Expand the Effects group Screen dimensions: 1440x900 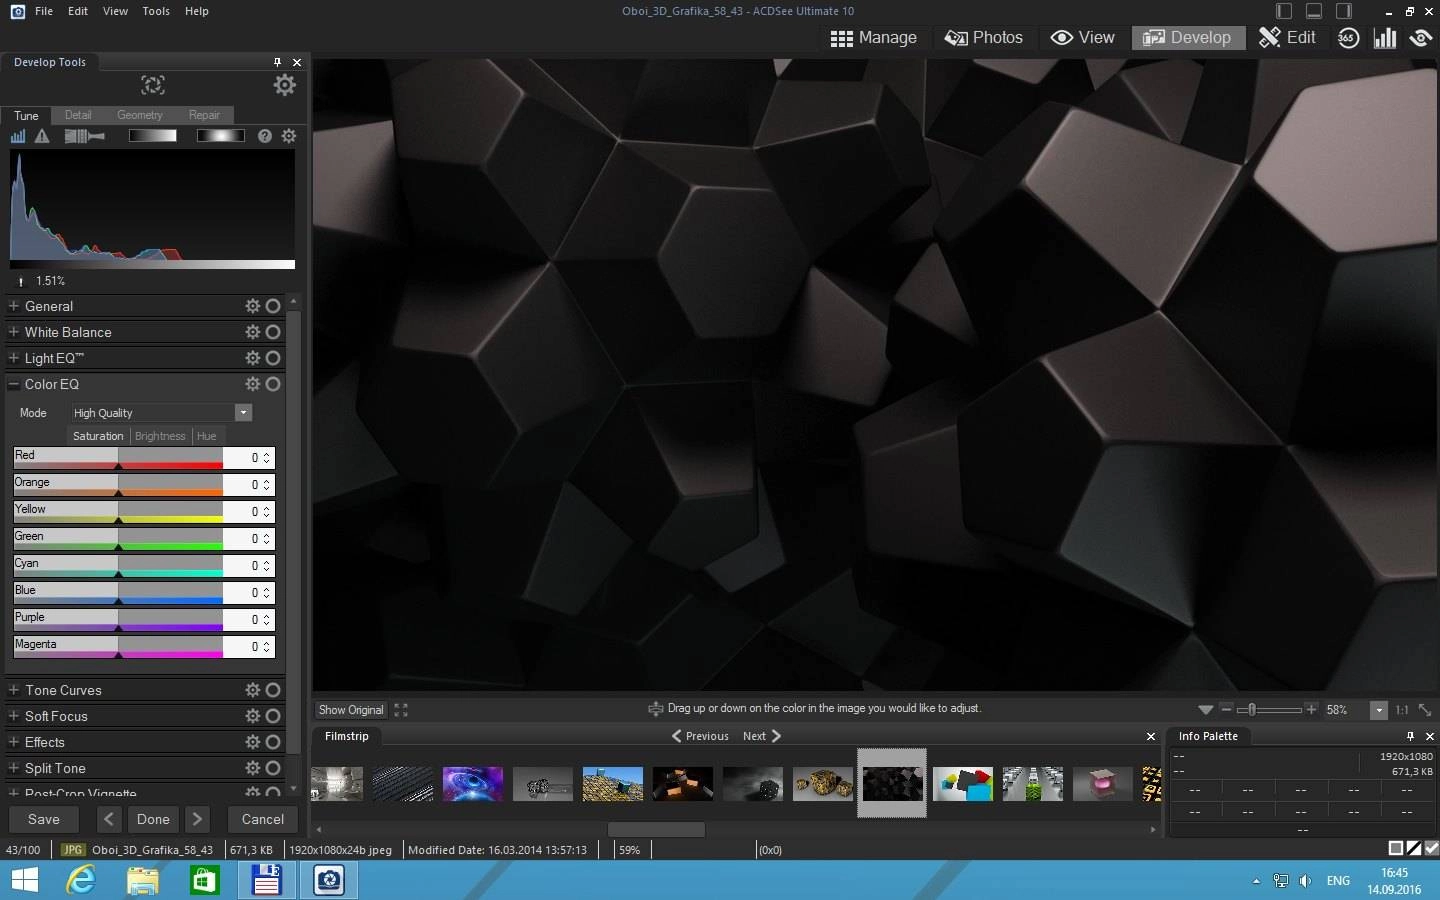click(x=14, y=742)
